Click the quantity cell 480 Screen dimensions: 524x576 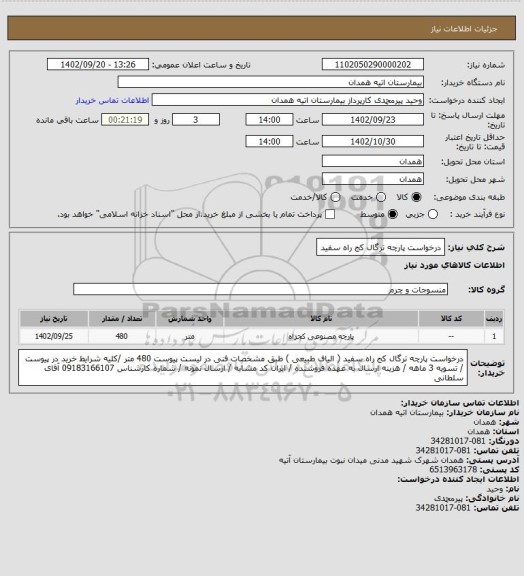[x=122, y=336]
